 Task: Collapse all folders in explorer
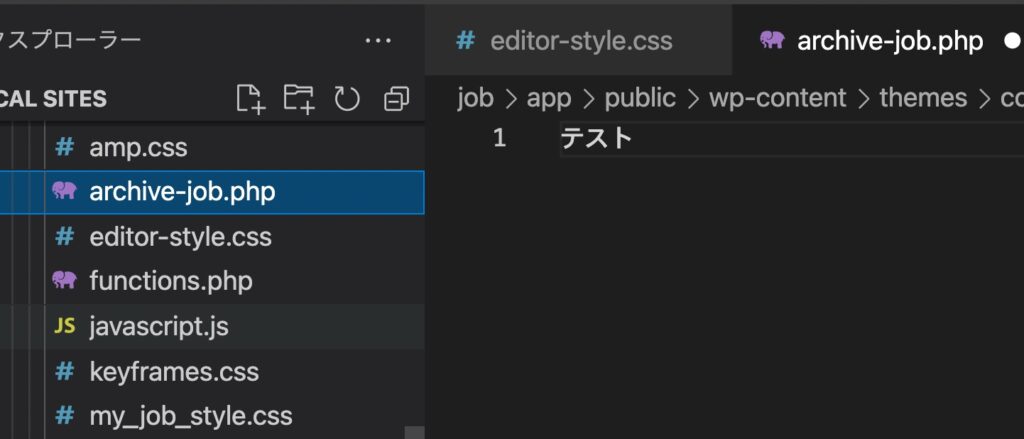coord(396,98)
